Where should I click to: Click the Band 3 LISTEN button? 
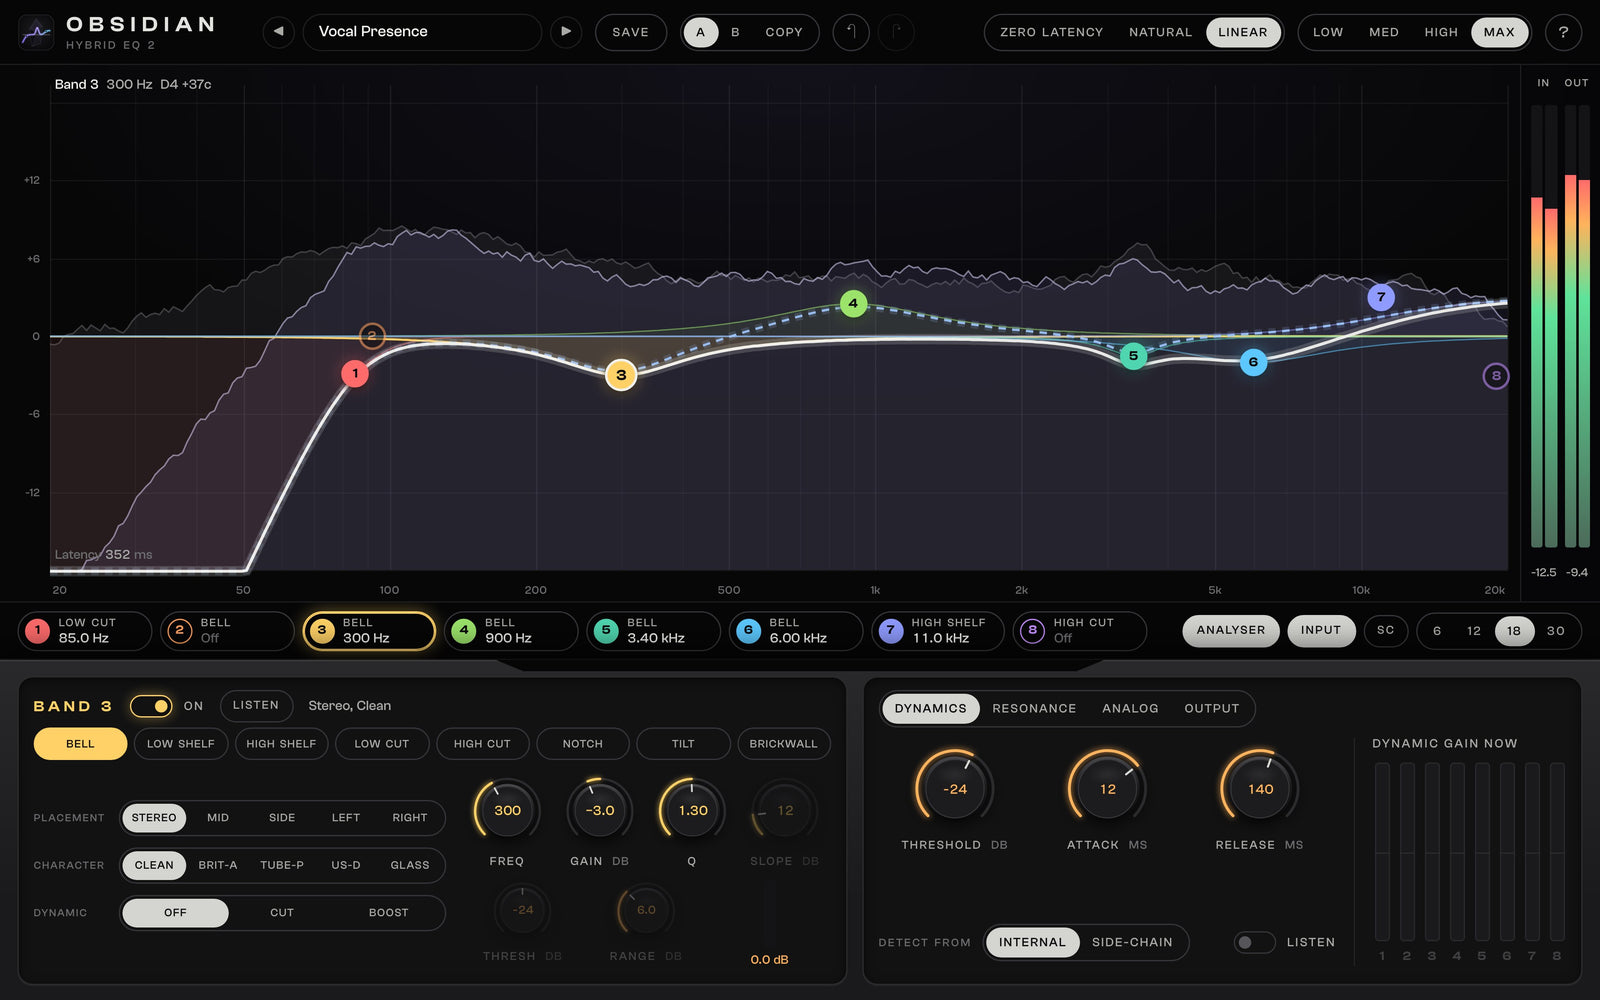(x=256, y=705)
